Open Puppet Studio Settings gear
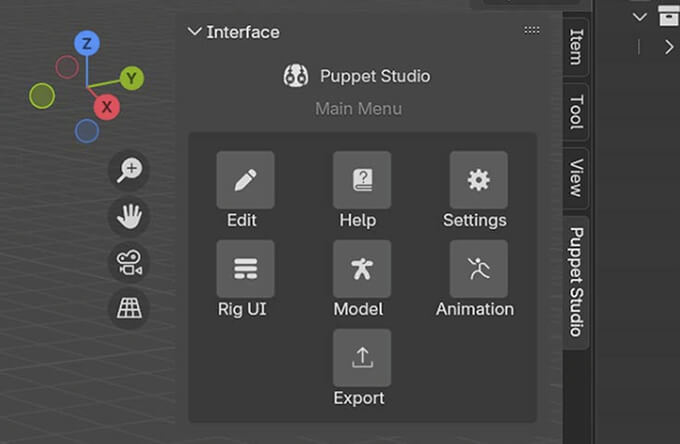This screenshot has height=444, width=680. point(478,181)
